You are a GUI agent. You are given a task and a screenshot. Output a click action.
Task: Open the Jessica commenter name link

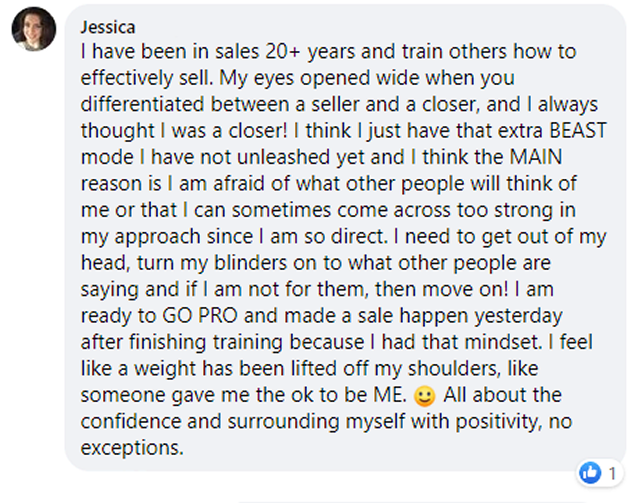click(x=108, y=27)
